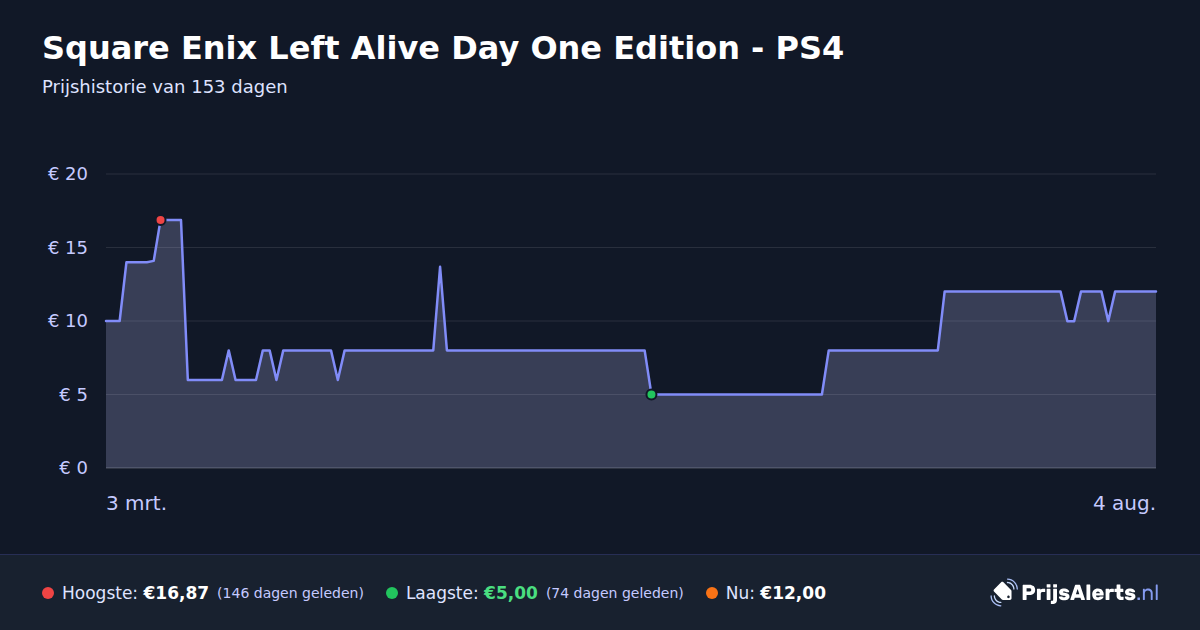
Task: Click the € 5 y-axis label
Action: click(74, 395)
